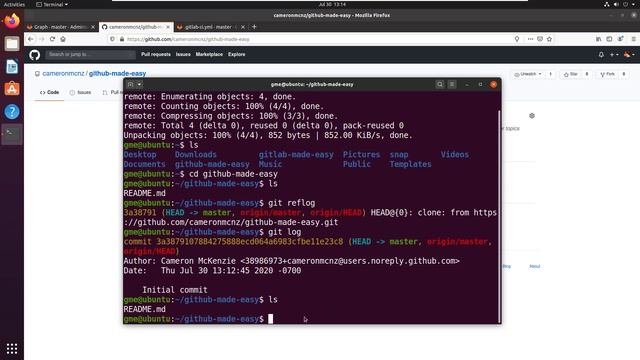Click new terminal tab icon in the titlebar
This screenshot has height=360, width=640.
pos(130,84)
